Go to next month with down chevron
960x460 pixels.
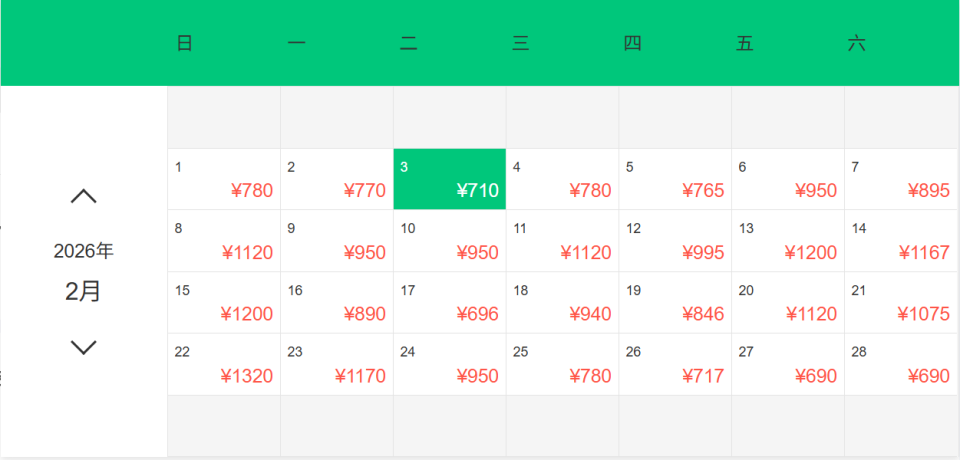84,347
